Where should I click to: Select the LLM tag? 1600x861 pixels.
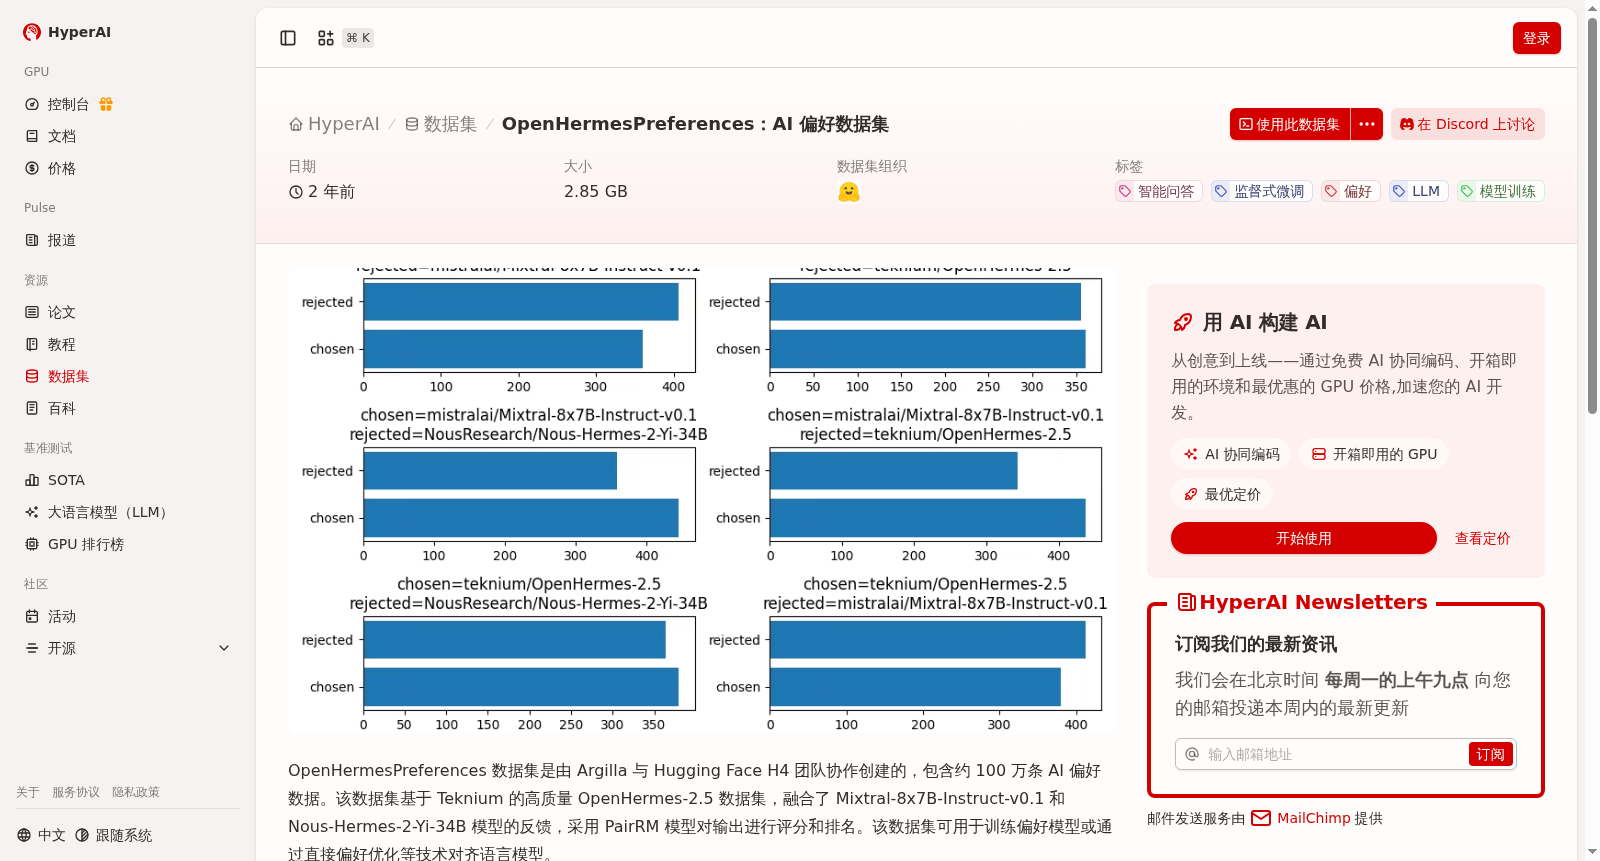point(1419,191)
